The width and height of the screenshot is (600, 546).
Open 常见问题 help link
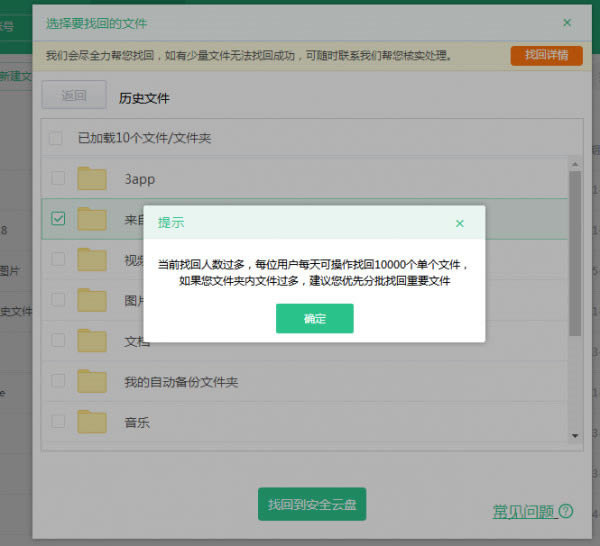pos(523,512)
